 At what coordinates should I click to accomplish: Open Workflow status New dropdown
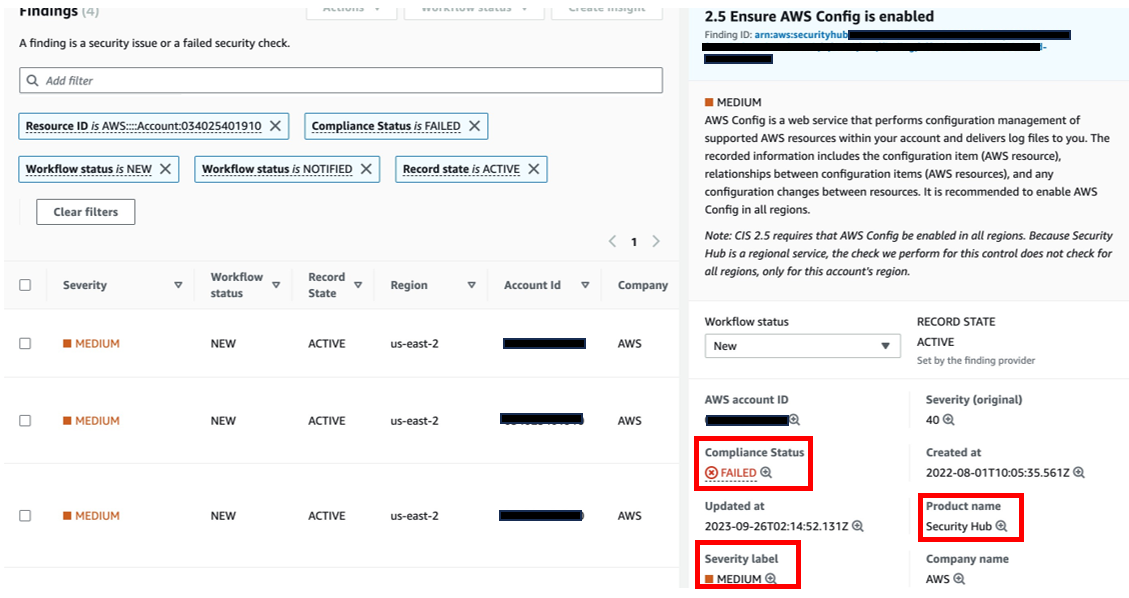click(803, 346)
